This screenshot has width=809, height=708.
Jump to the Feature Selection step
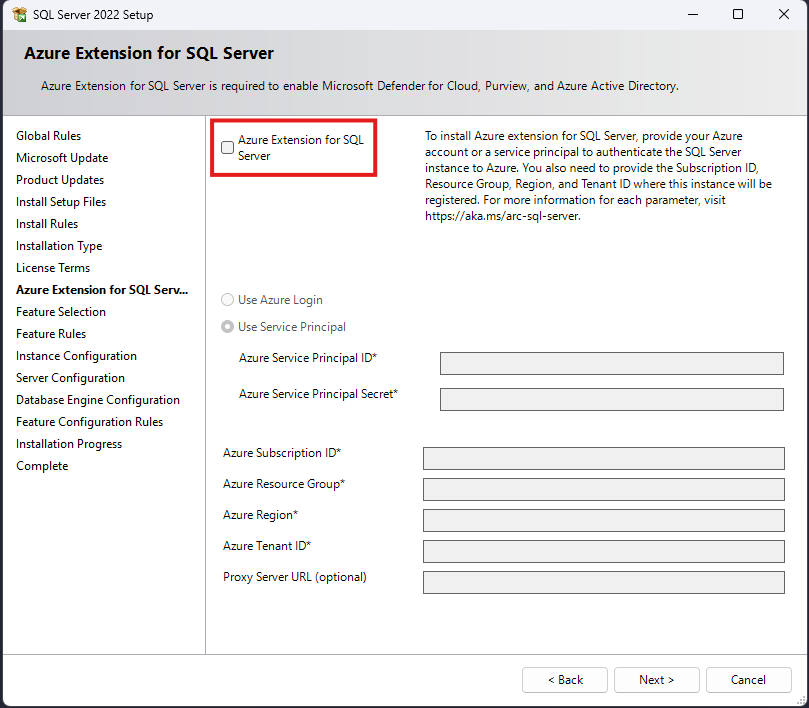pyautogui.click(x=61, y=312)
